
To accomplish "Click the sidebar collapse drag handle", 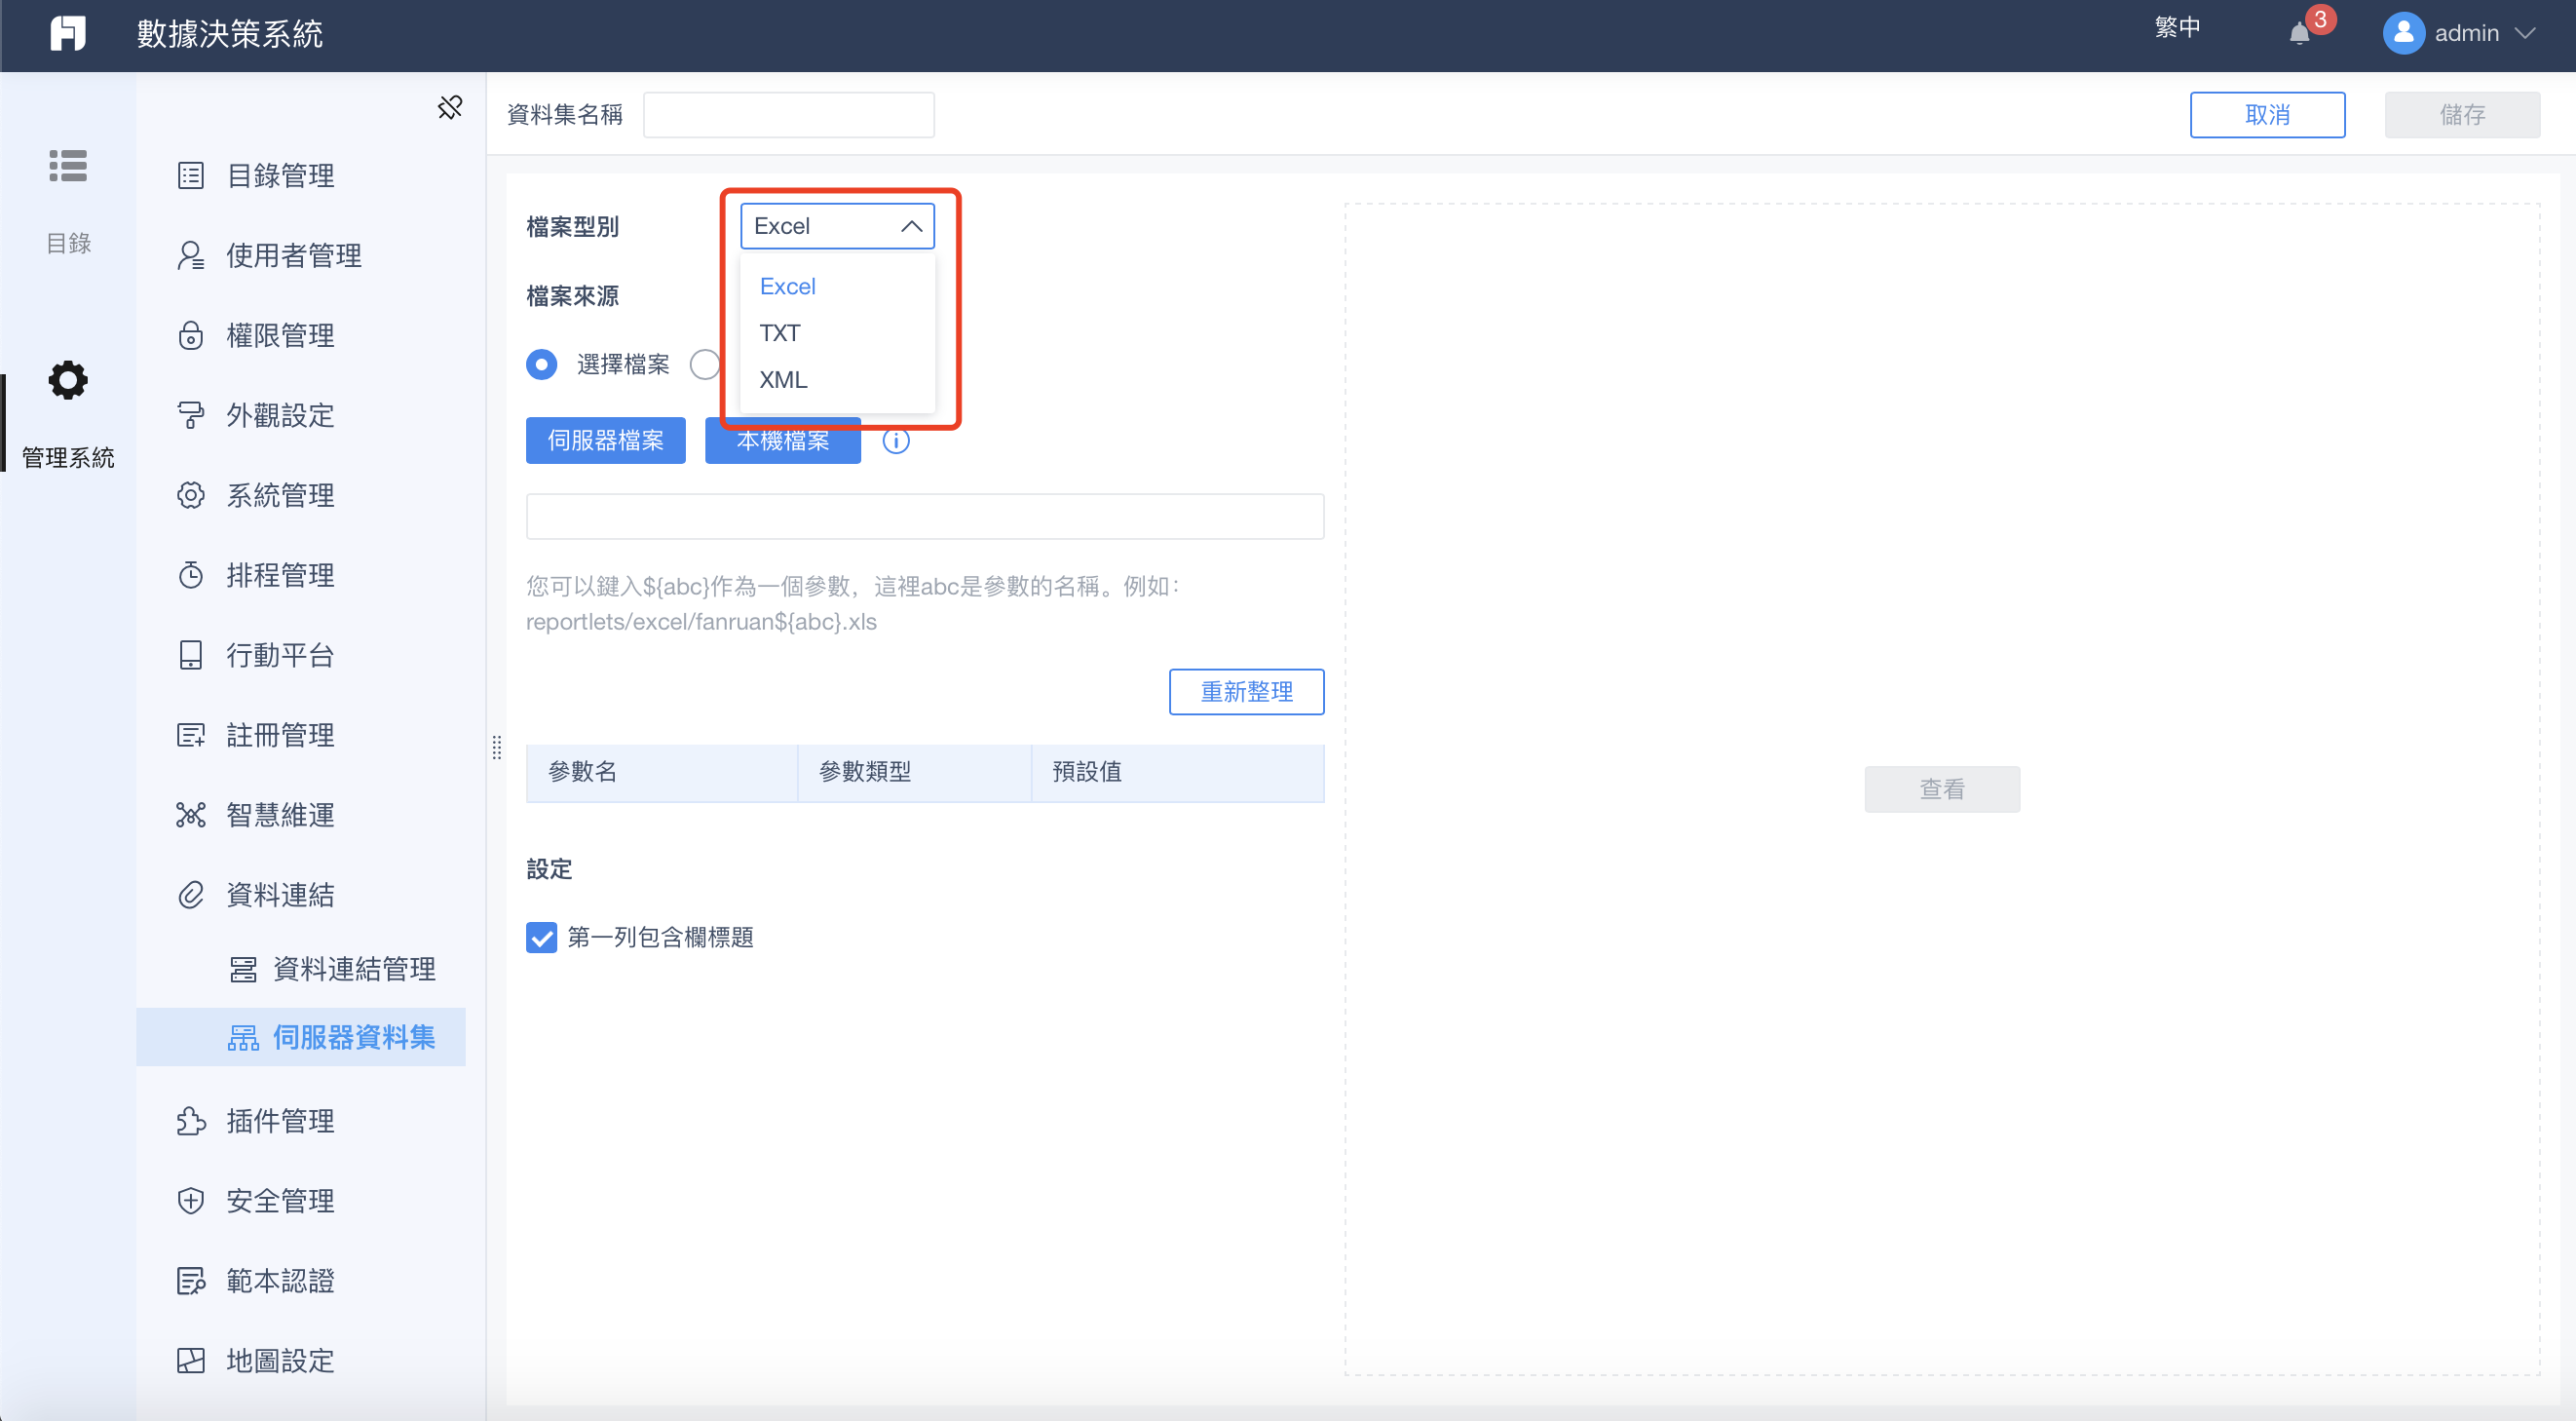I will [x=496, y=747].
